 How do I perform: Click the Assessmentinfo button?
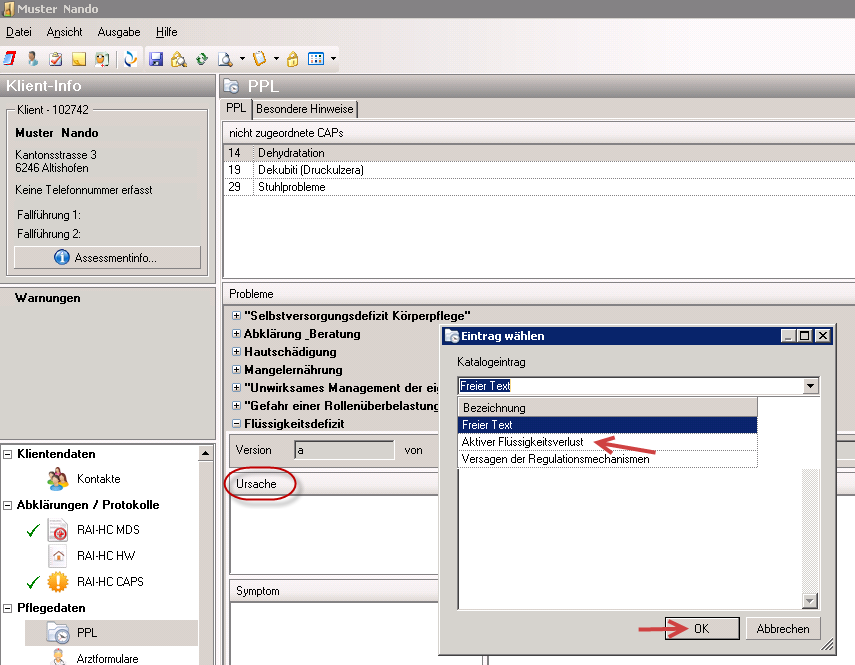click(107, 258)
